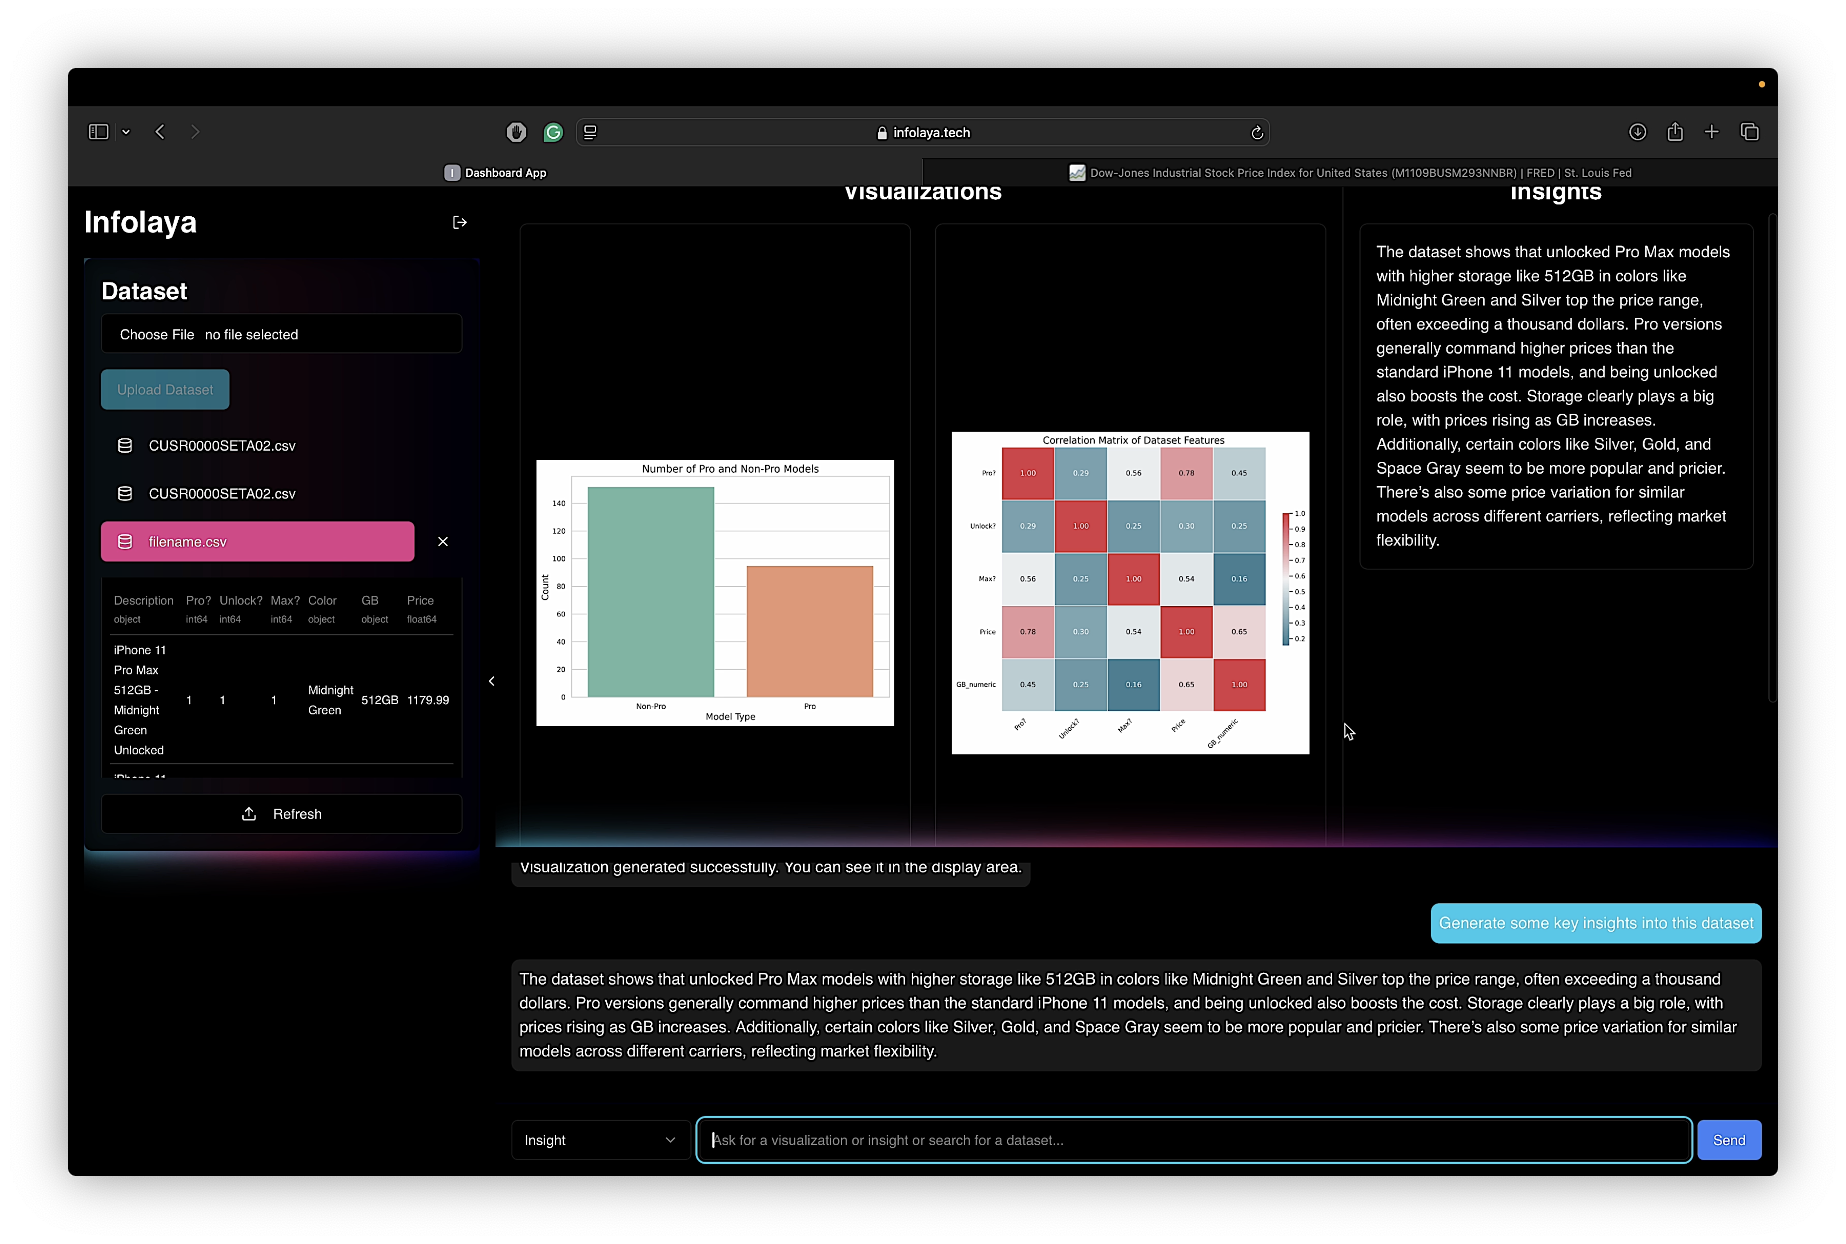Click the ask-for-a-visualization input field

point(1190,1139)
